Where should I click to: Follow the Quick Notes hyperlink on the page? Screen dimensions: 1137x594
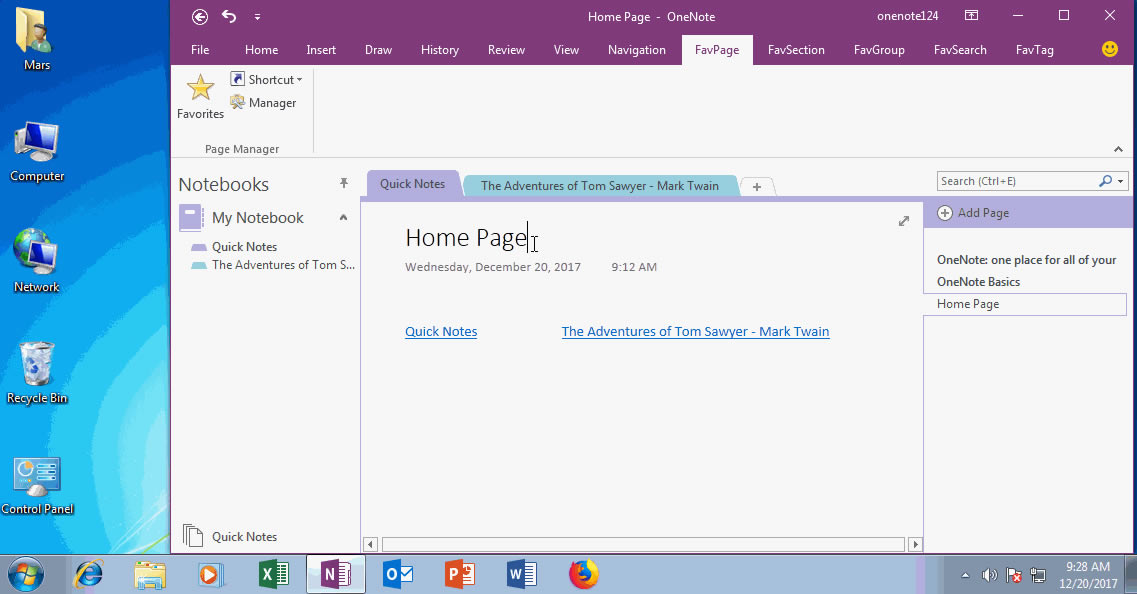(x=441, y=331)
